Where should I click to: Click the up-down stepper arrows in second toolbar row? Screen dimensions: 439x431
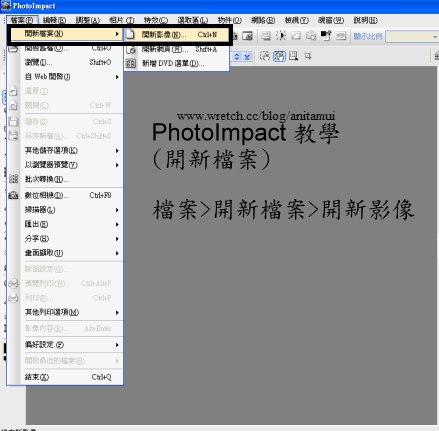pos(237,56)
